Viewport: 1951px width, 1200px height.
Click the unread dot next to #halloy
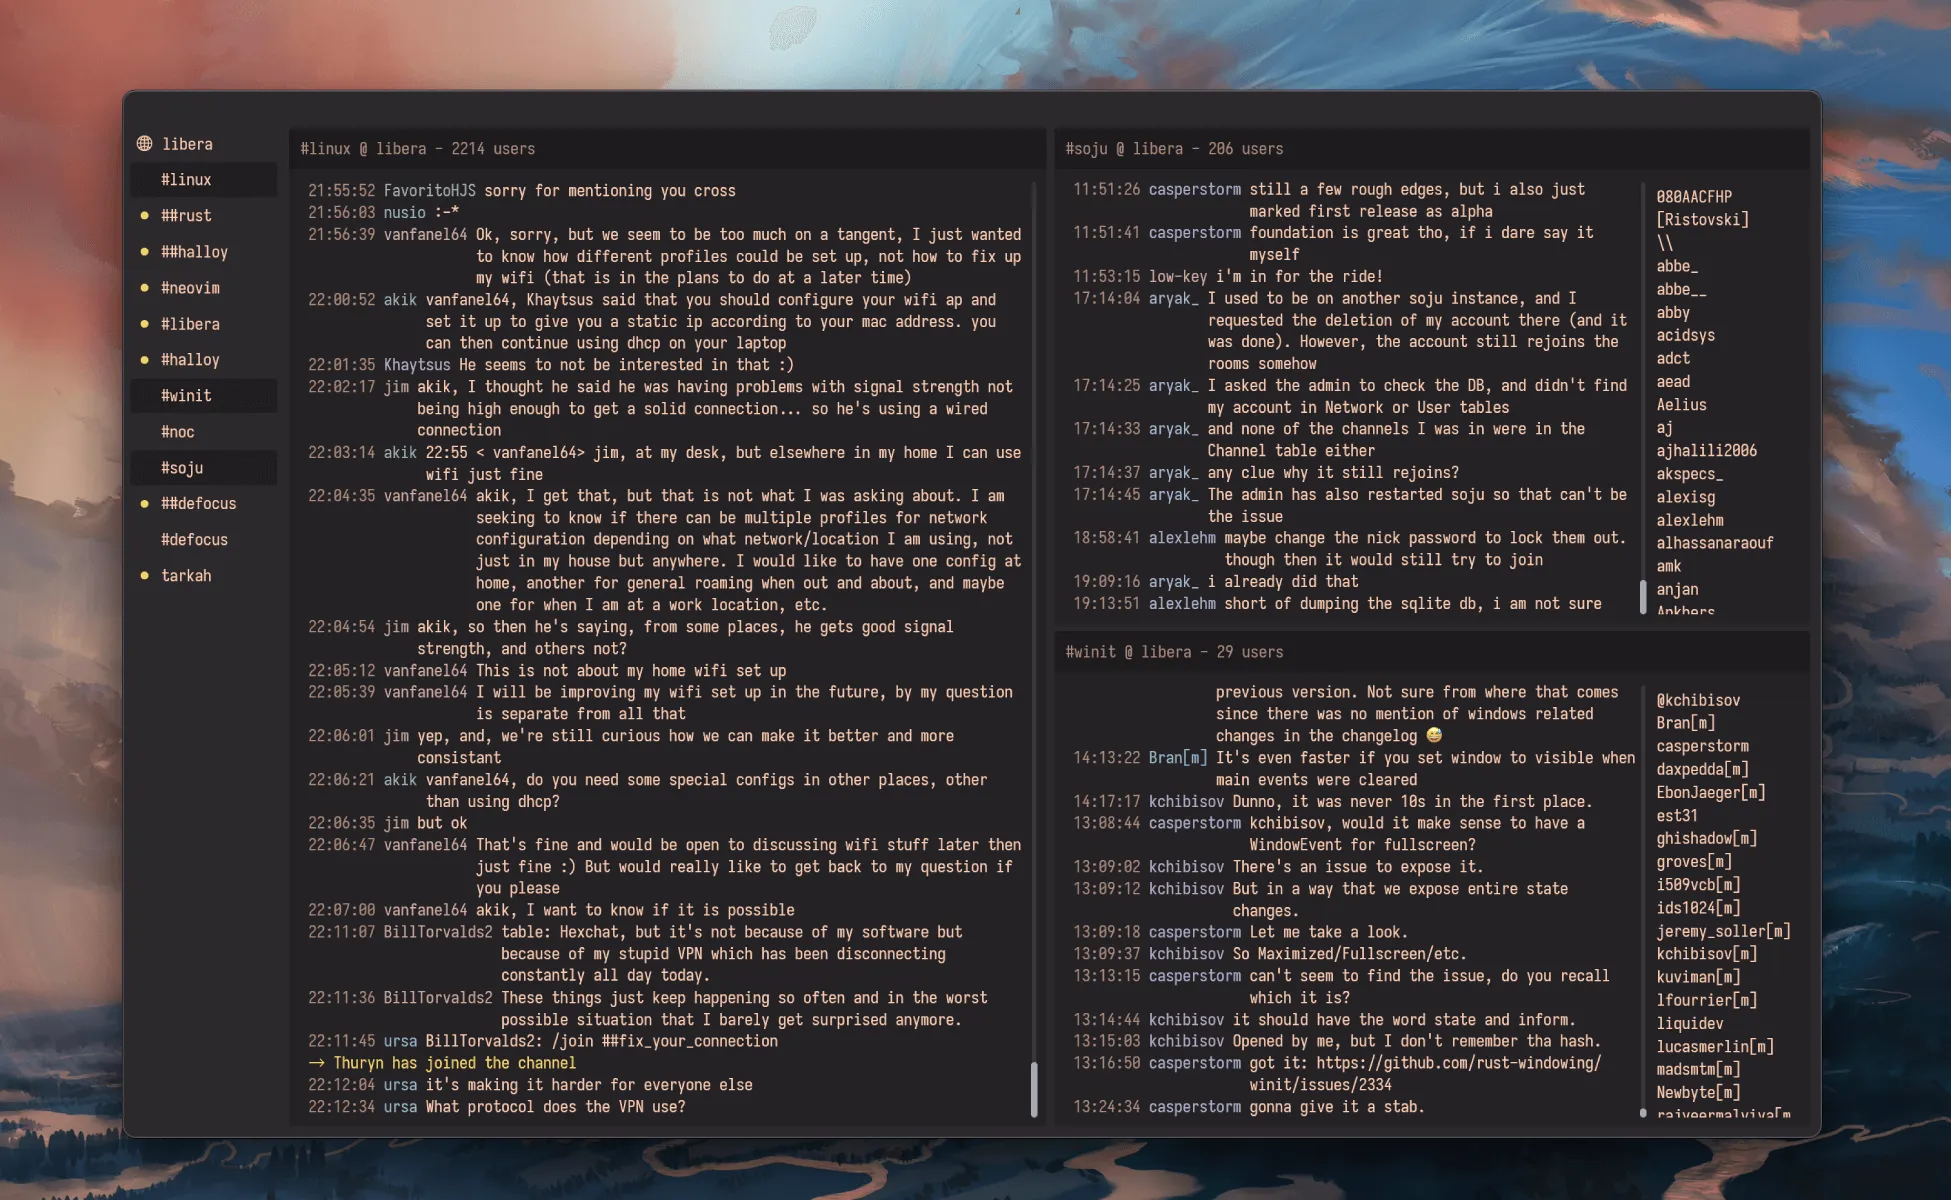point(146,359)
